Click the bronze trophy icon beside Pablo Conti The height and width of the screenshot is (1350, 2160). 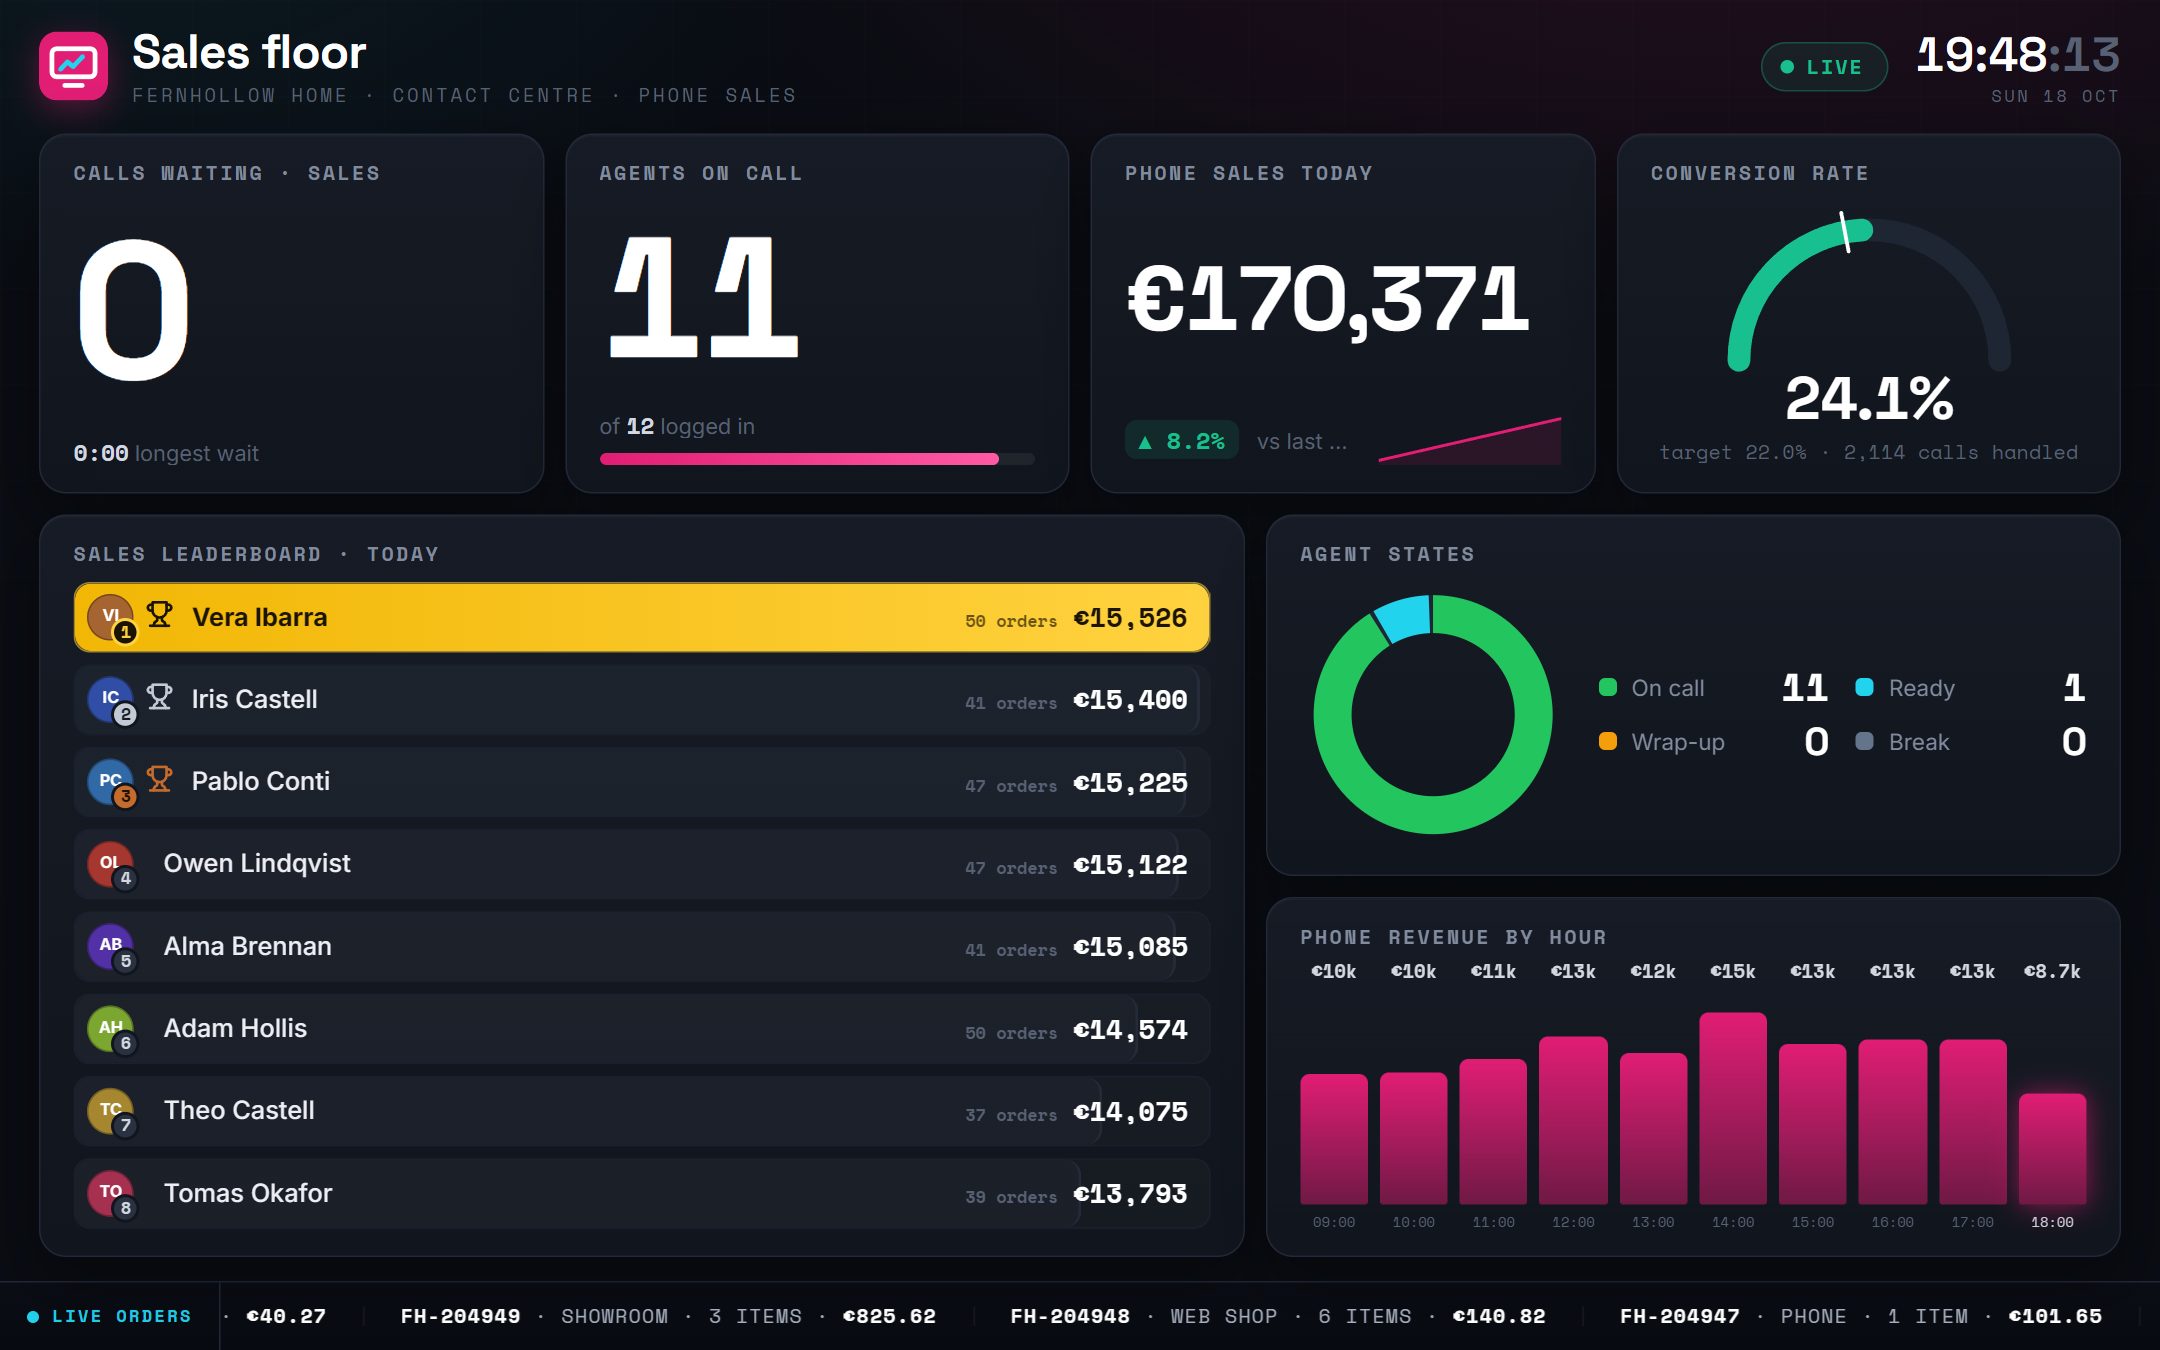click(159, 778)
